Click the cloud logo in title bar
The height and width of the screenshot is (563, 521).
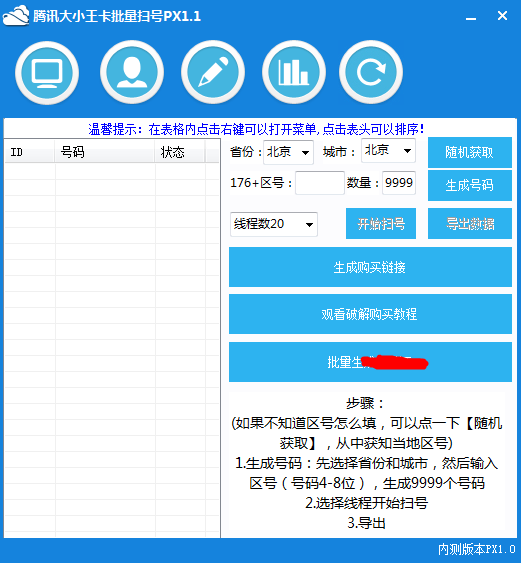[16, 16]
